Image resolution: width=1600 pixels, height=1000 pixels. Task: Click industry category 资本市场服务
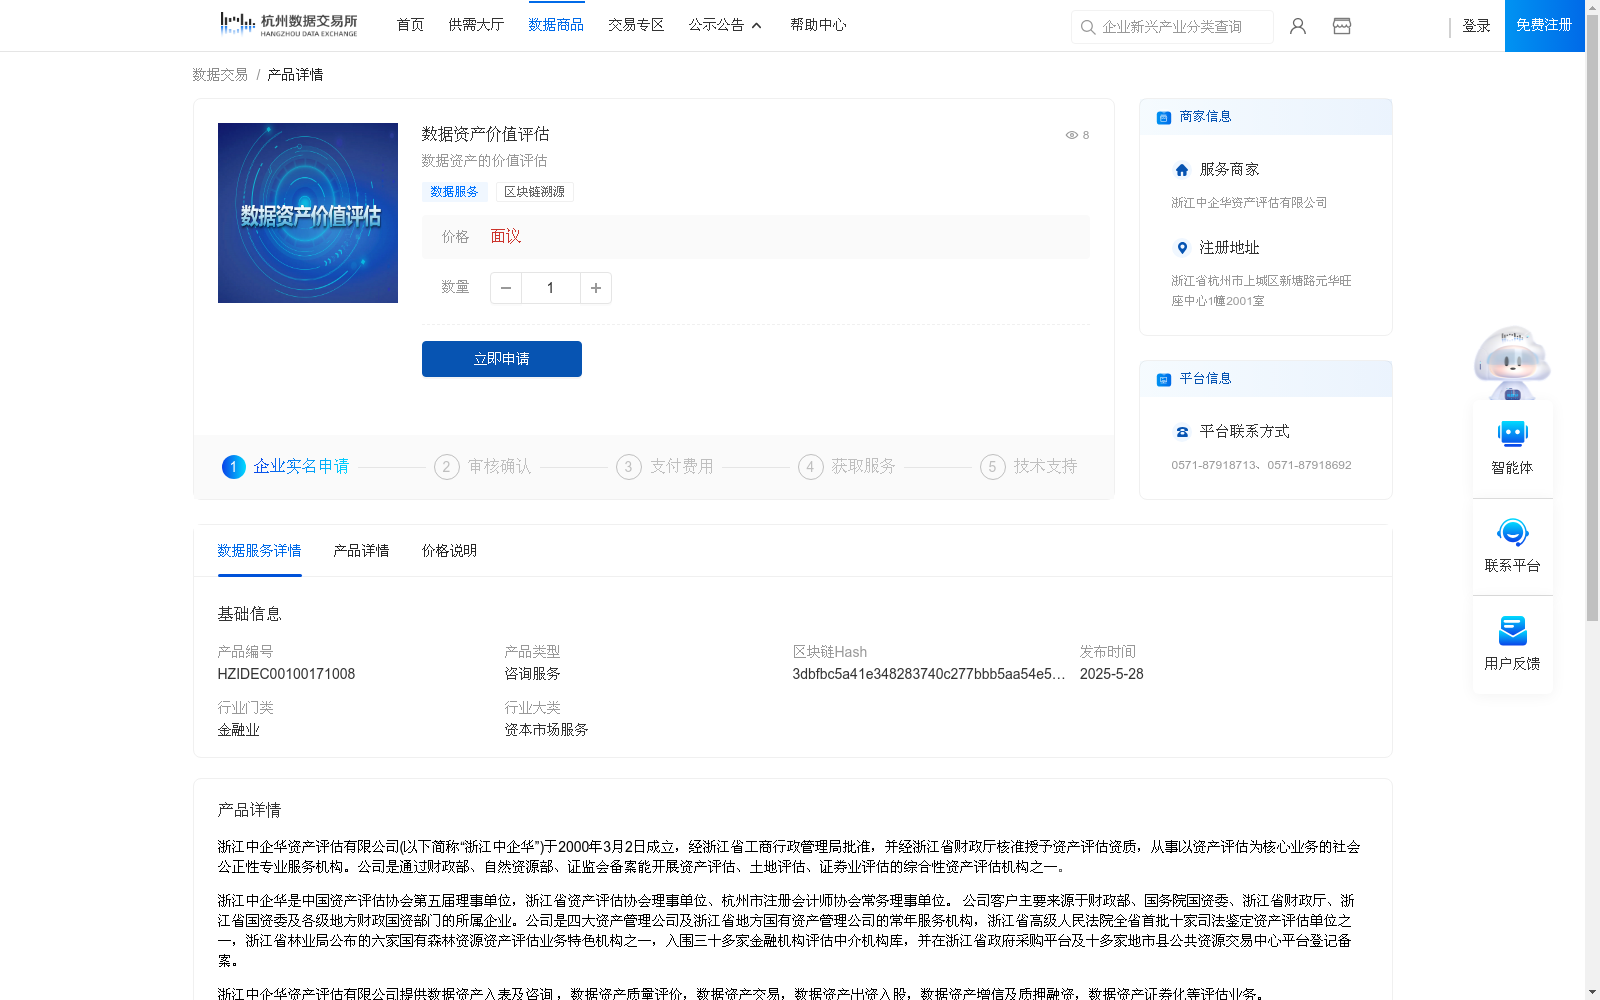(x=546, y=730)
